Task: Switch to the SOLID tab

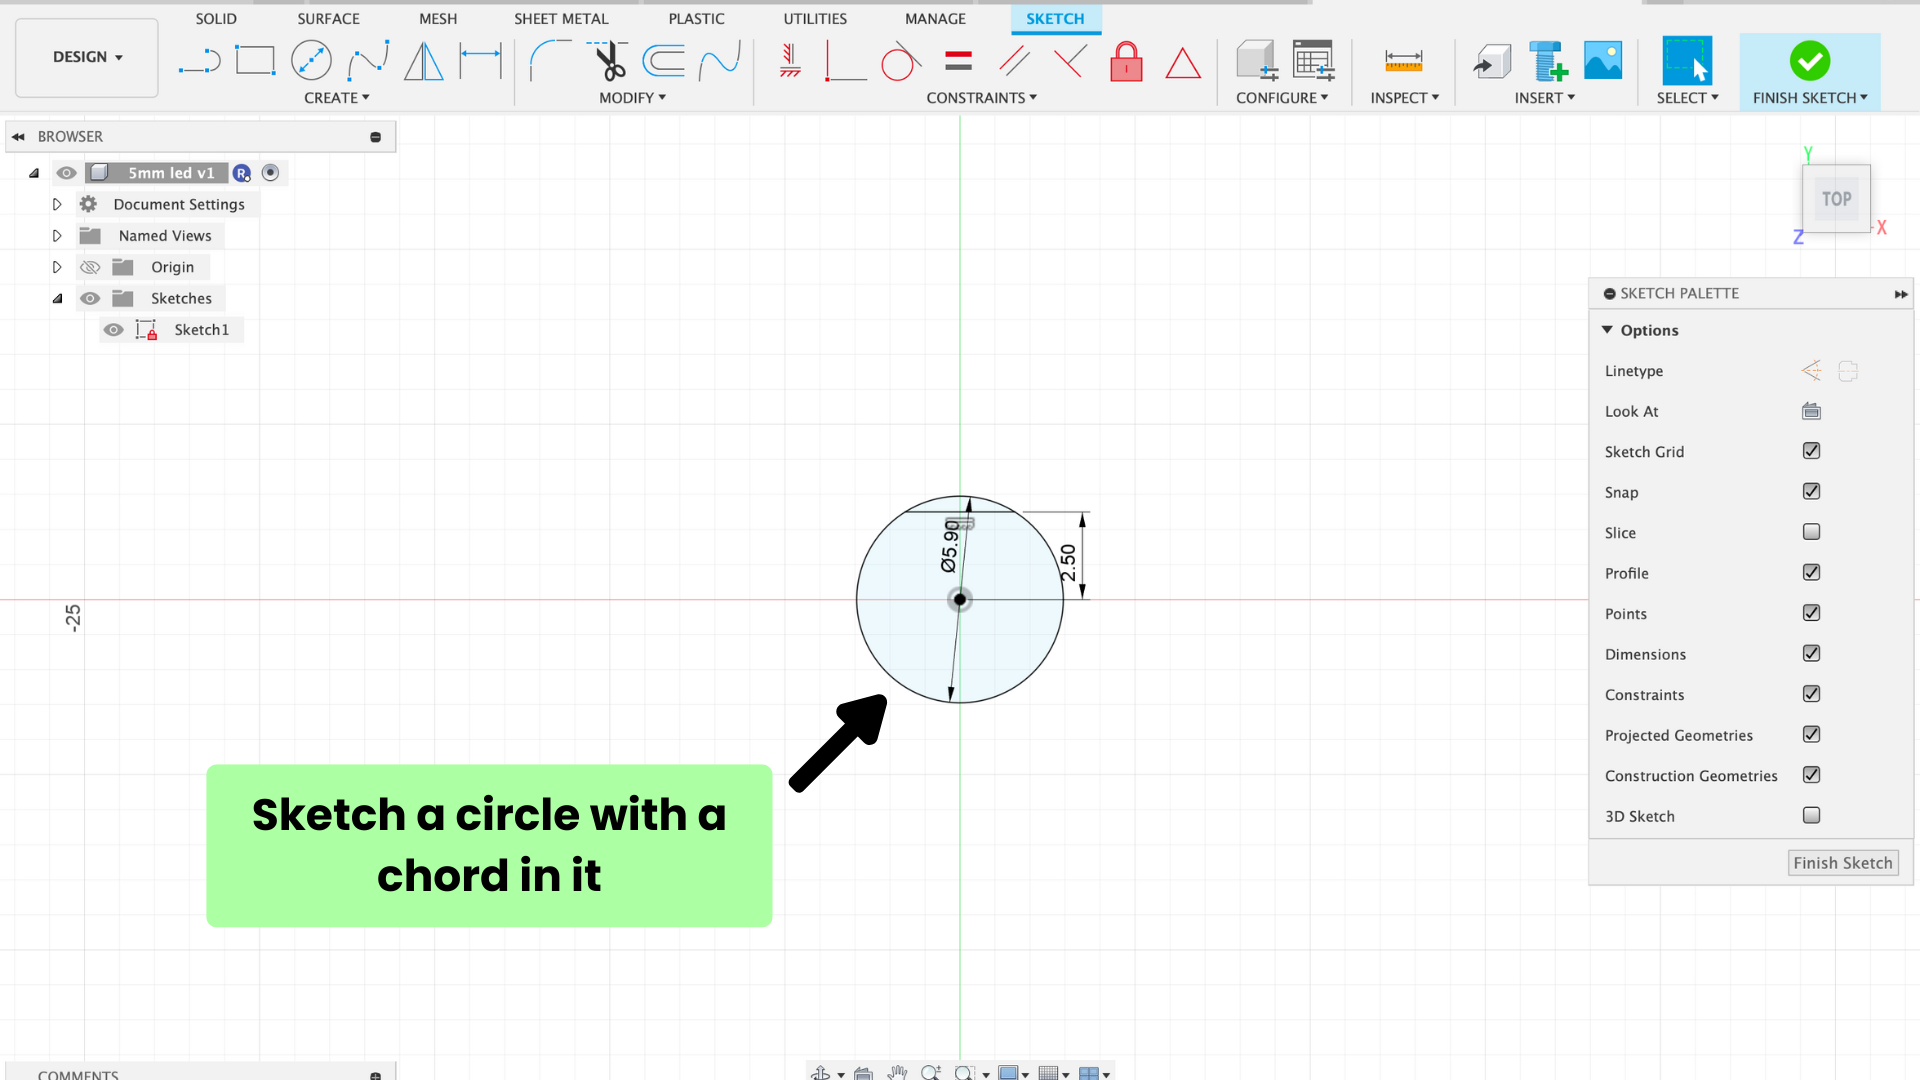Action: tap(216, 19)
